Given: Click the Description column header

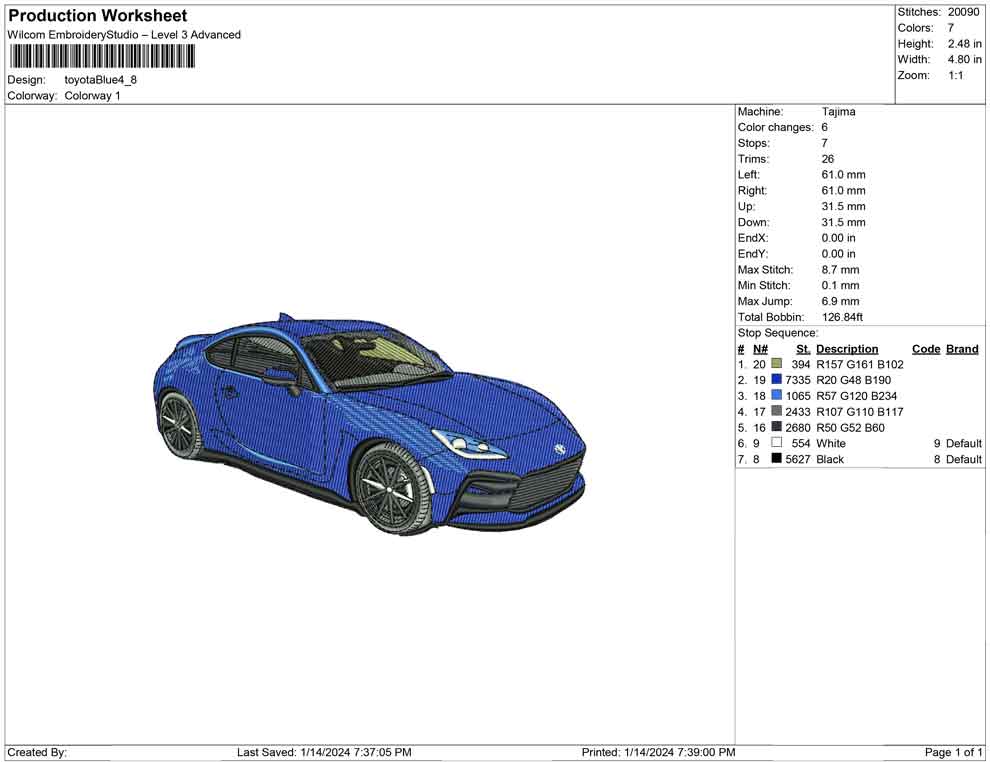Looking at the screenshot, I should coord(846,349).
